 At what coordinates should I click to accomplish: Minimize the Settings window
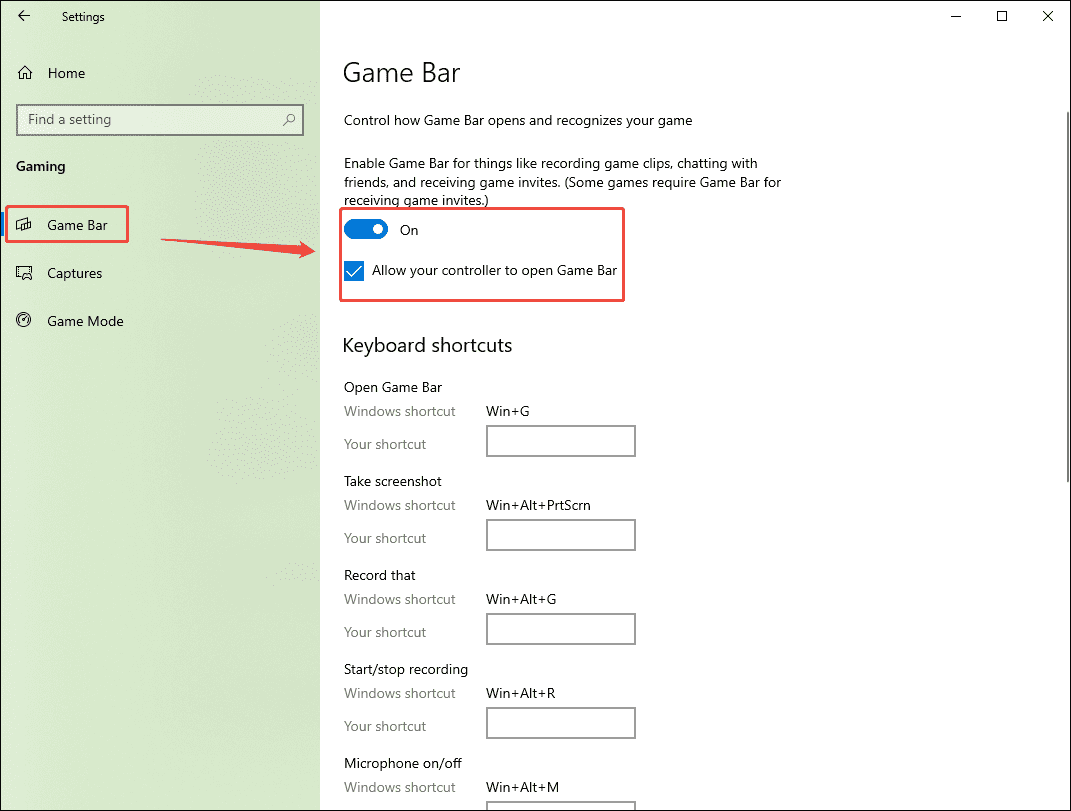point(956,16)
